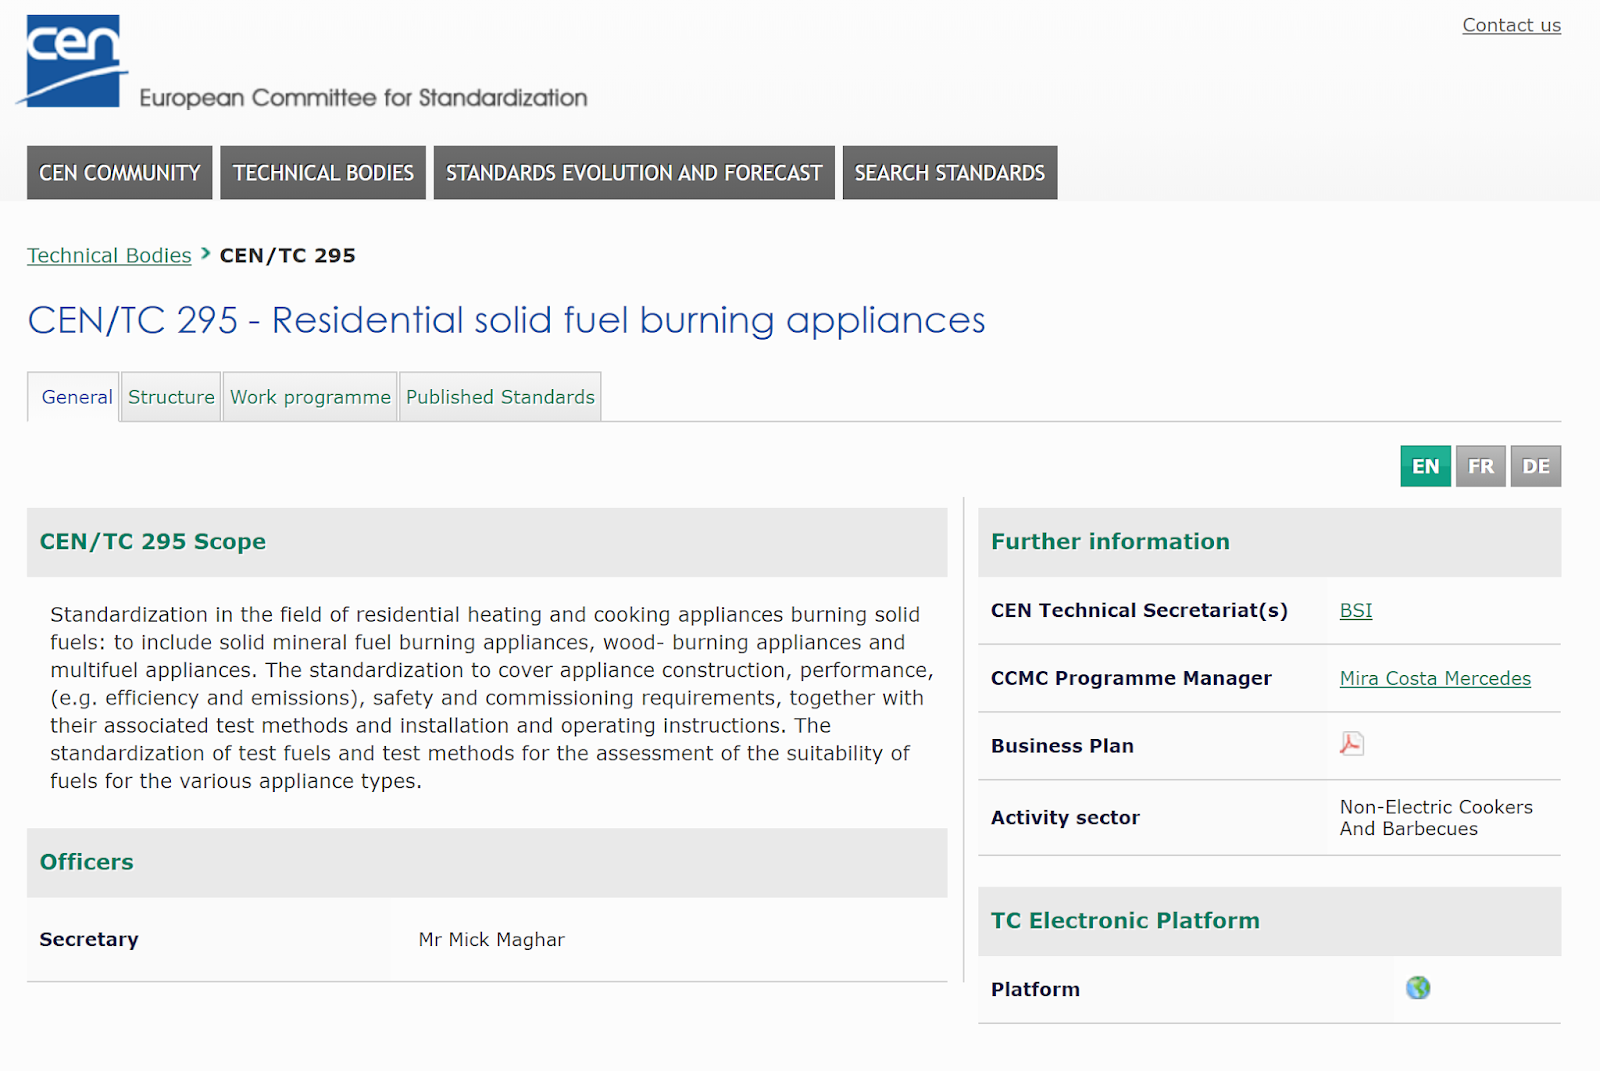Click the breadcrumb arrow after Technical Bodies

coord(206,254)
